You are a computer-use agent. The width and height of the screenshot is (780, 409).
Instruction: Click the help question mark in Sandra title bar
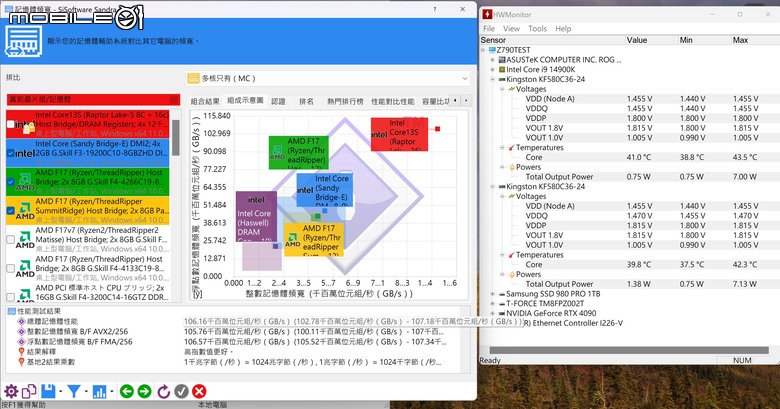coord(435,9)
